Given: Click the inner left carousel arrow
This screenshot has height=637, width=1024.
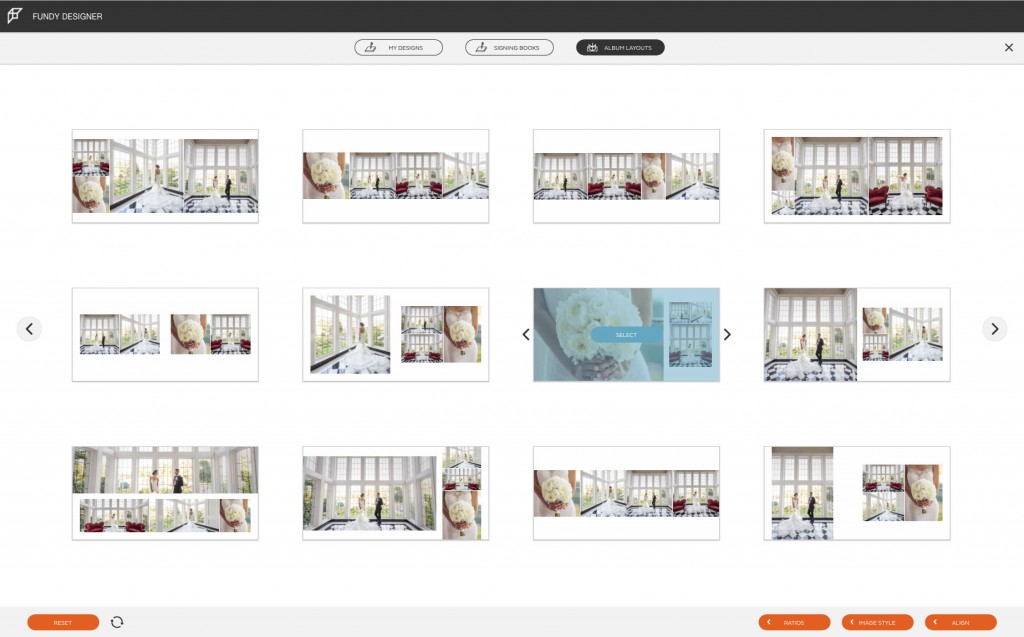Looking at the screenshot, I should pos(526,334).
